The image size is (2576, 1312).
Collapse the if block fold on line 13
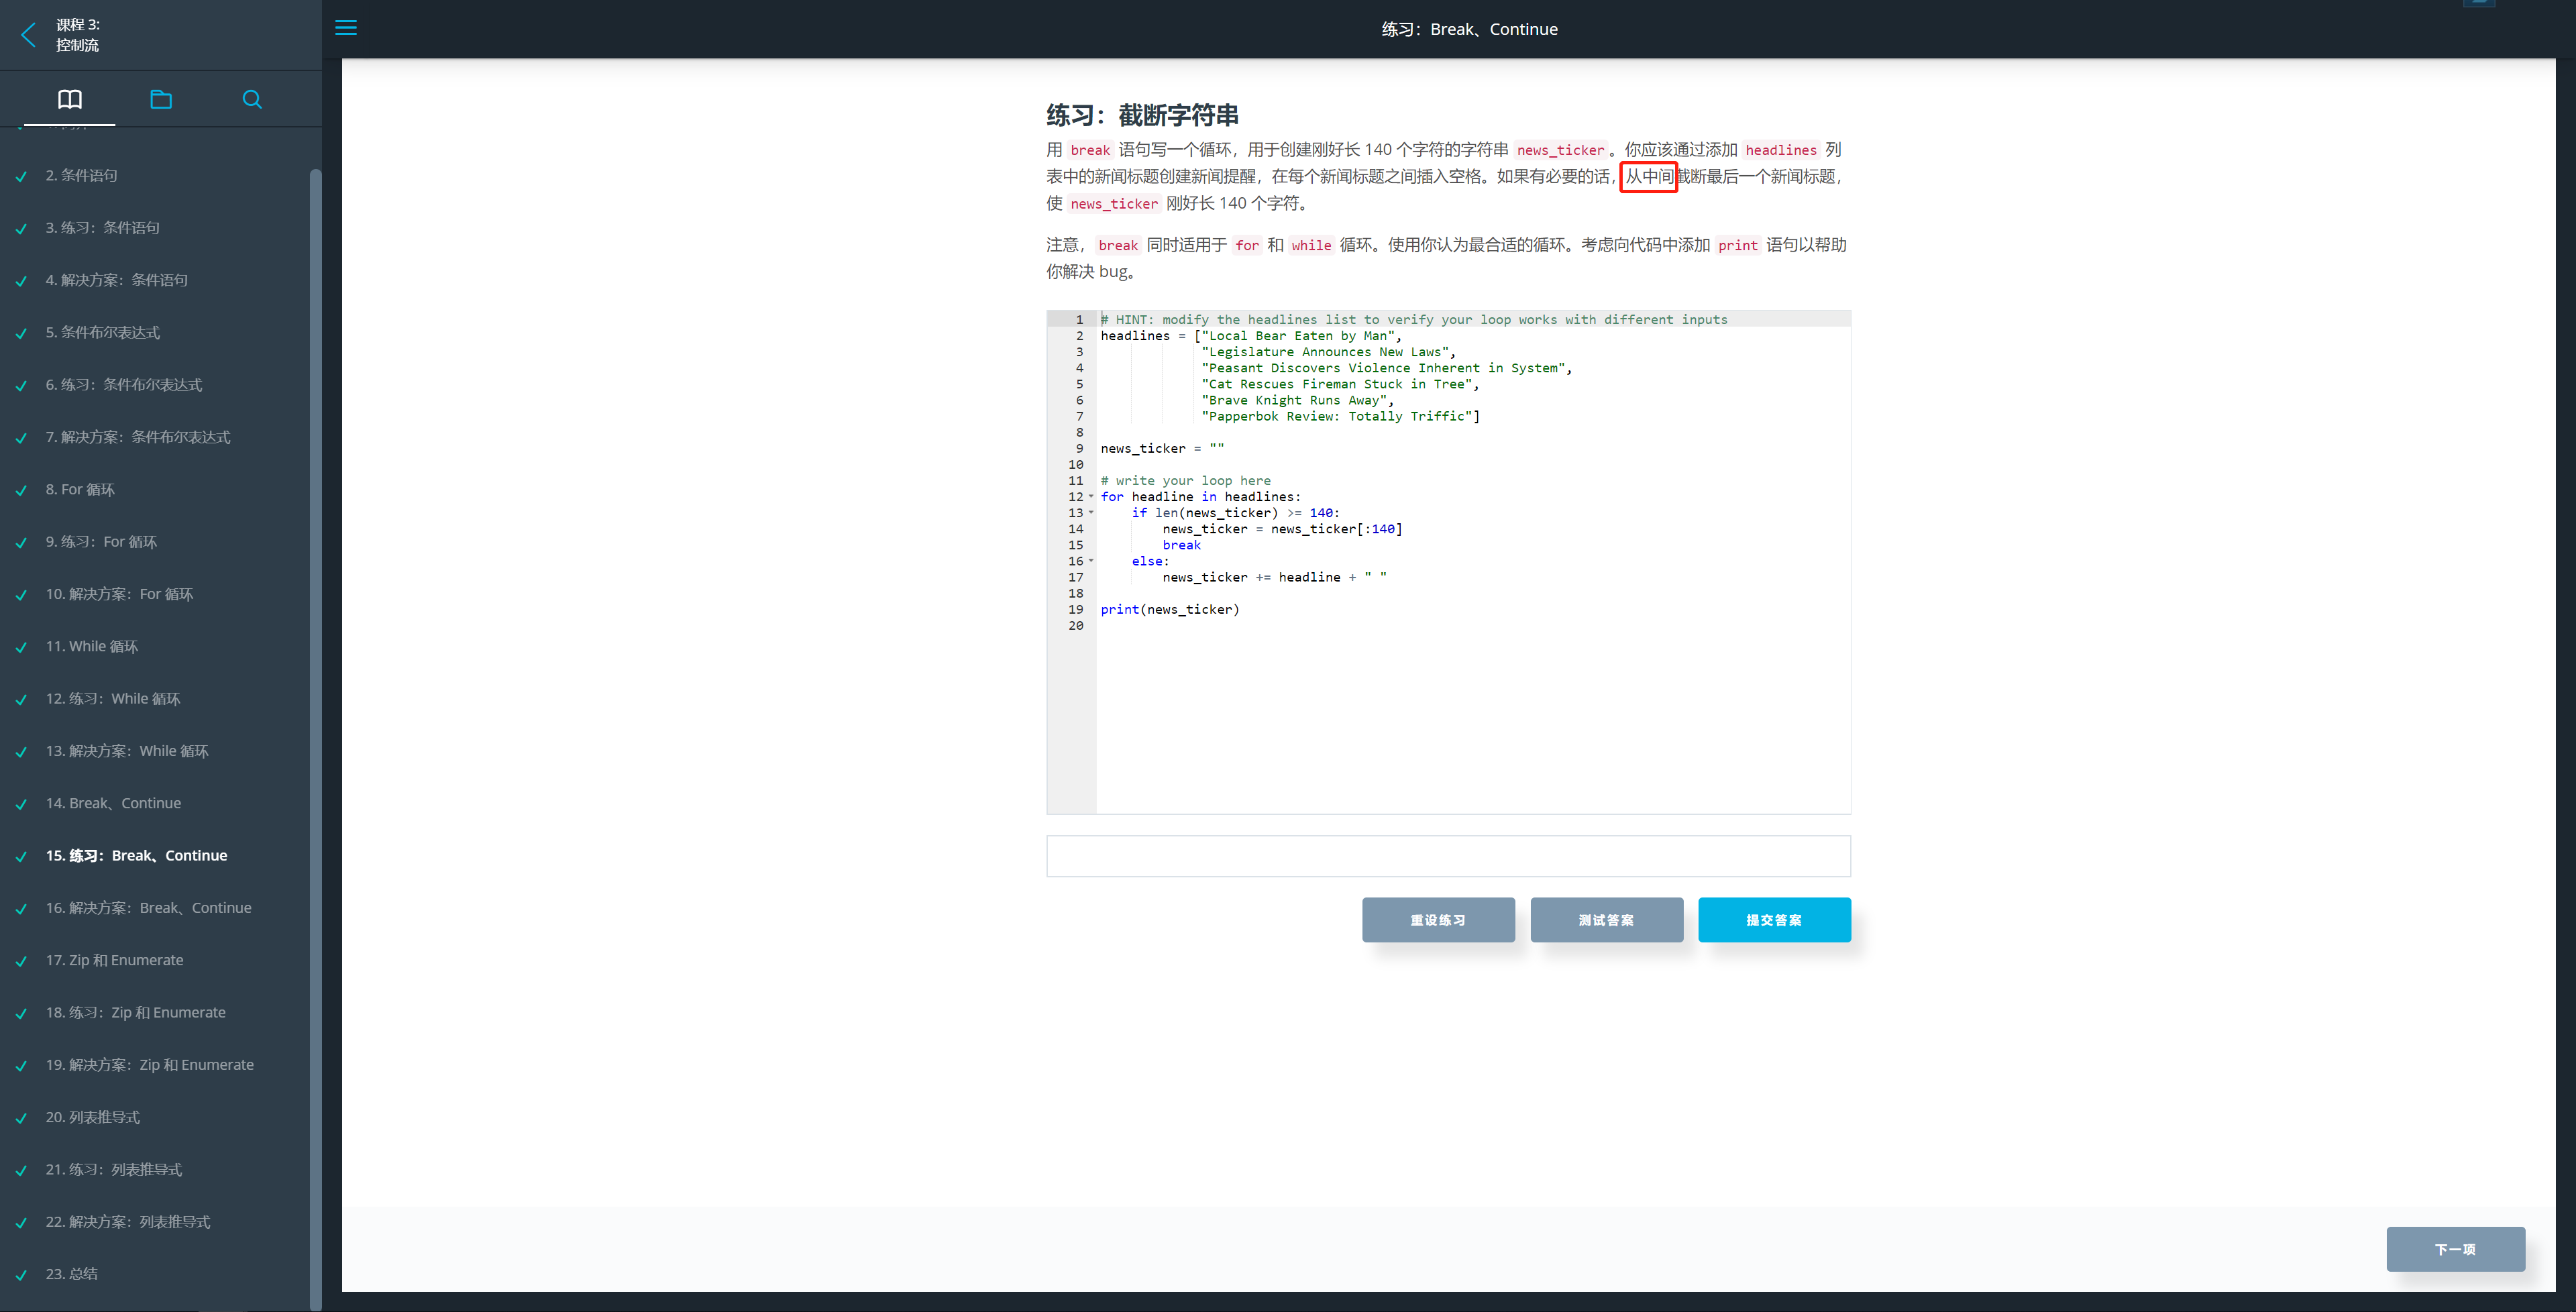point(1091,513)
